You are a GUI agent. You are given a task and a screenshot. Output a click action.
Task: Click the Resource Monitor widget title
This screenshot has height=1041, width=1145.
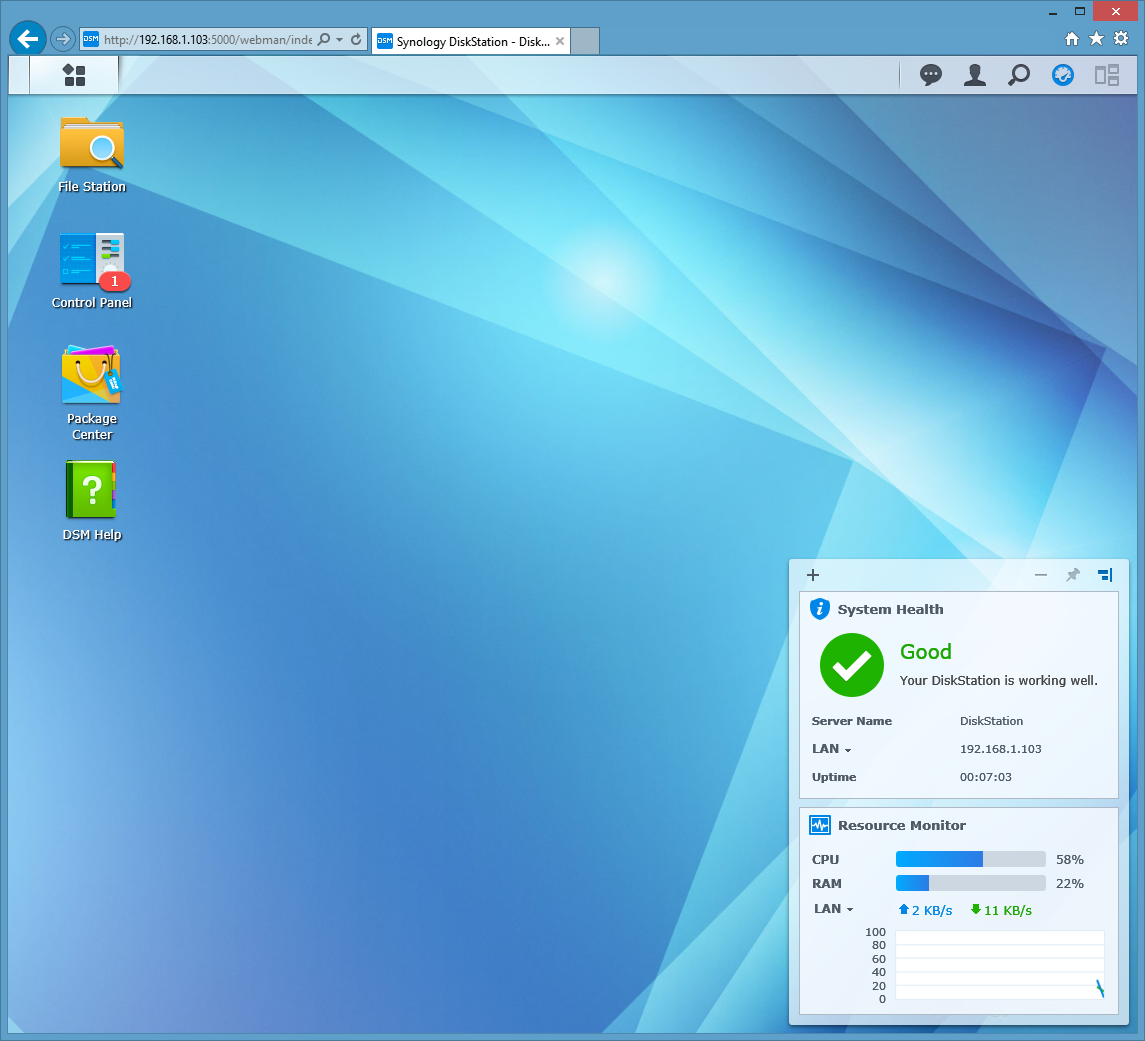pos(902,826)
